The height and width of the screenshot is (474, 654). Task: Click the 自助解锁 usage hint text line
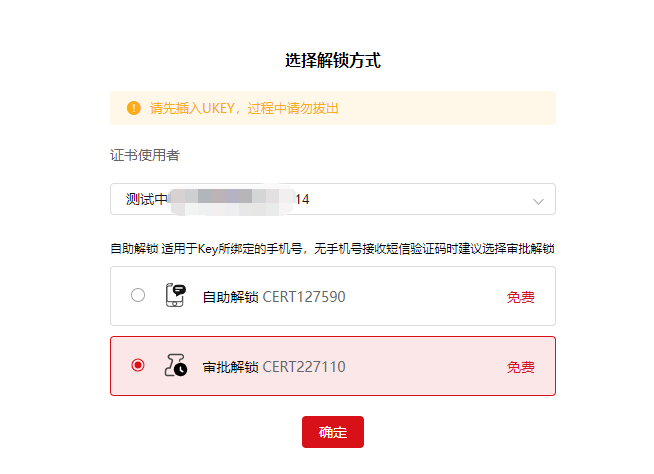[332, 248]
